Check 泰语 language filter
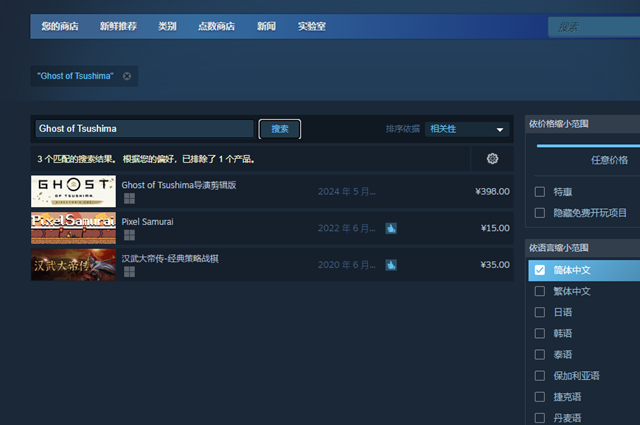This screenshot has height=425, width=640. tap(540, 354)
